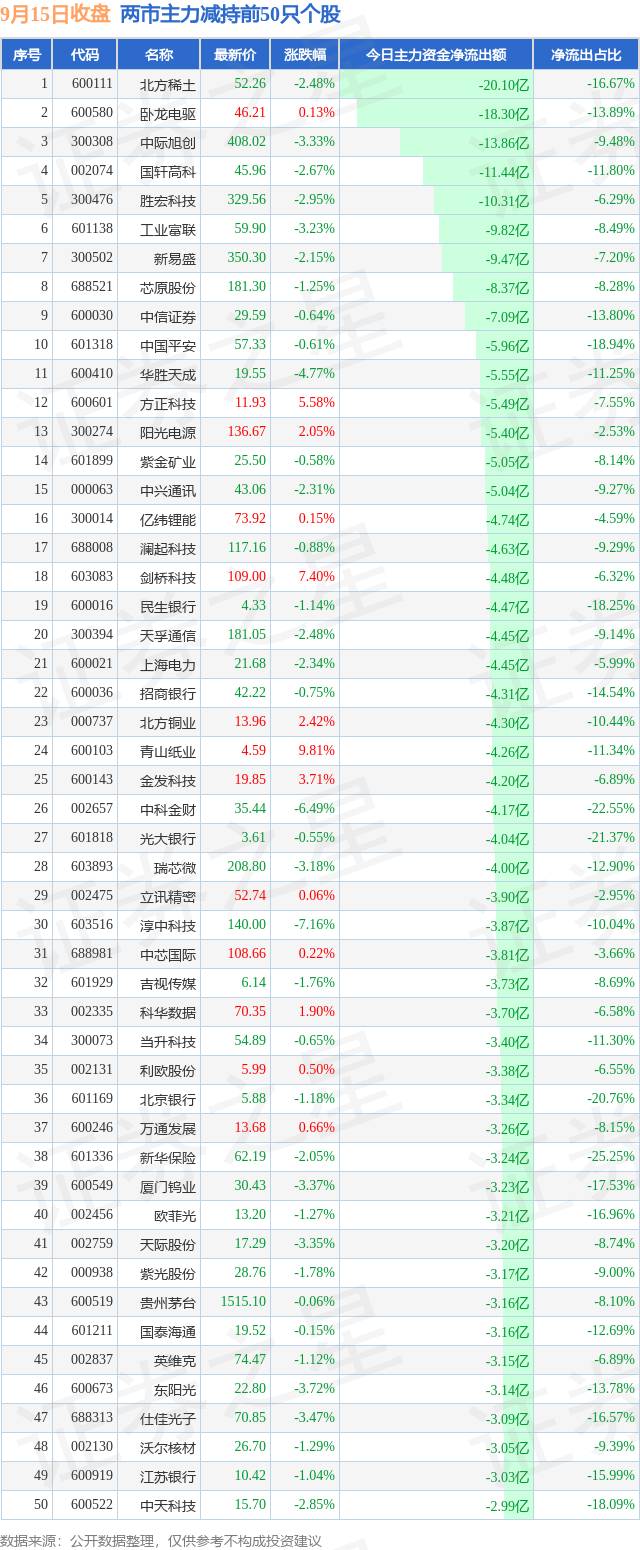Viewport: 640px width, 1550px height.
Task: Select the stock name 上海电力
Action: click(168, 664)
